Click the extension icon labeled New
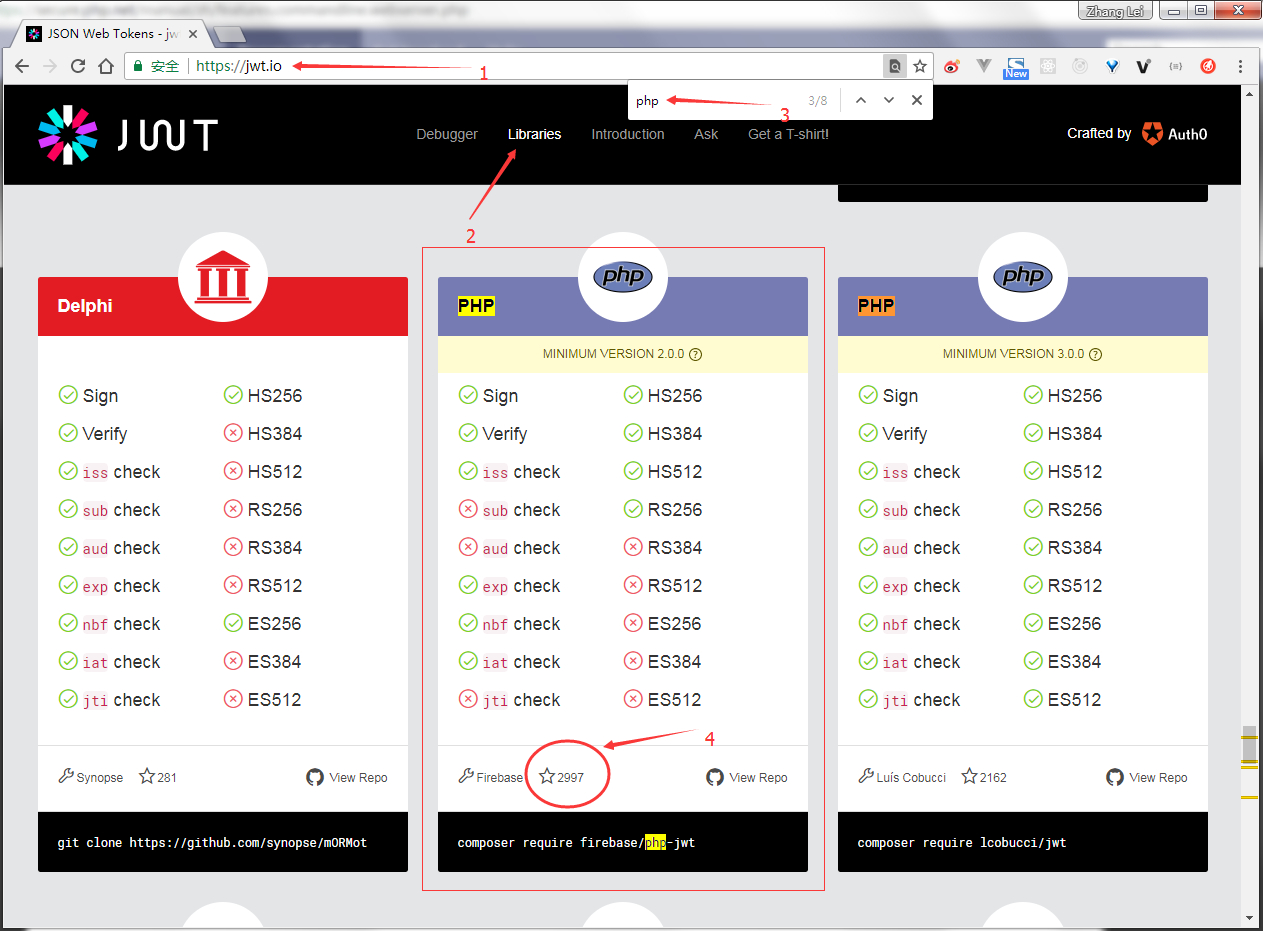Screen dimensions: 1263x931 (x=1016, y=67)
